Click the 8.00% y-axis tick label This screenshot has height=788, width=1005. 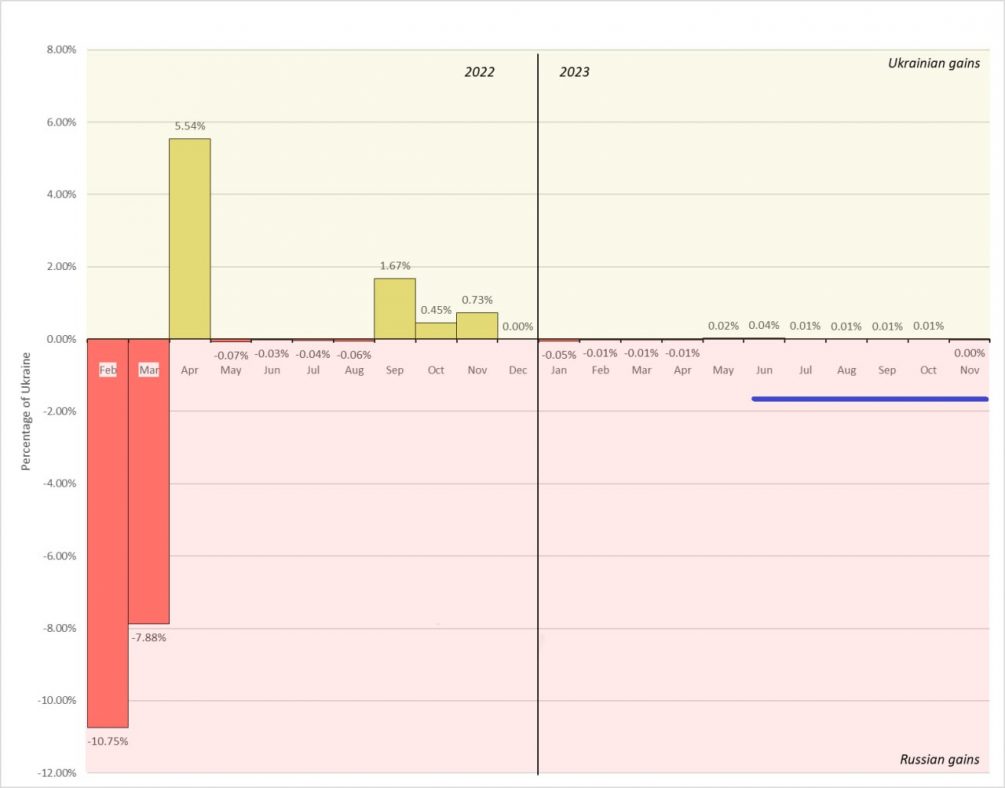pos(58,50)
